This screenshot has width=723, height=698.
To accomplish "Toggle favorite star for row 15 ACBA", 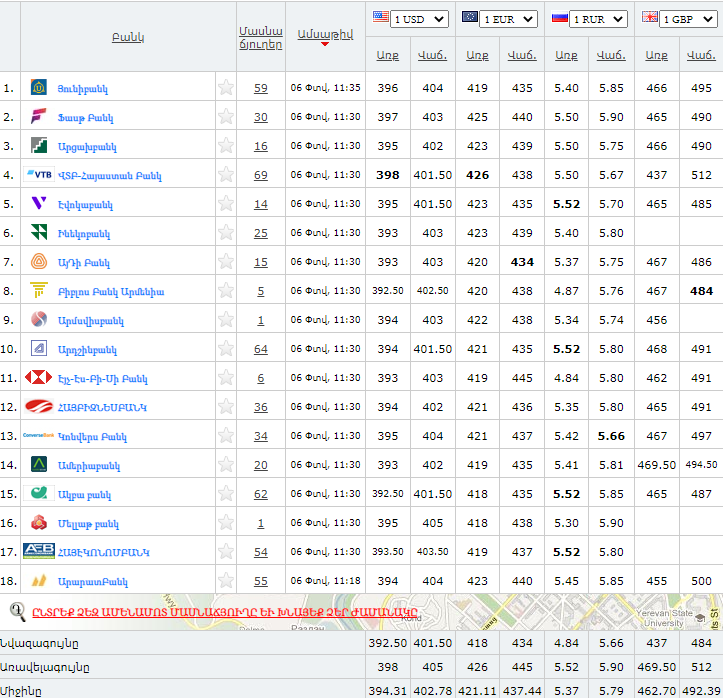I will pyautogui.click(x=226, y=493).
